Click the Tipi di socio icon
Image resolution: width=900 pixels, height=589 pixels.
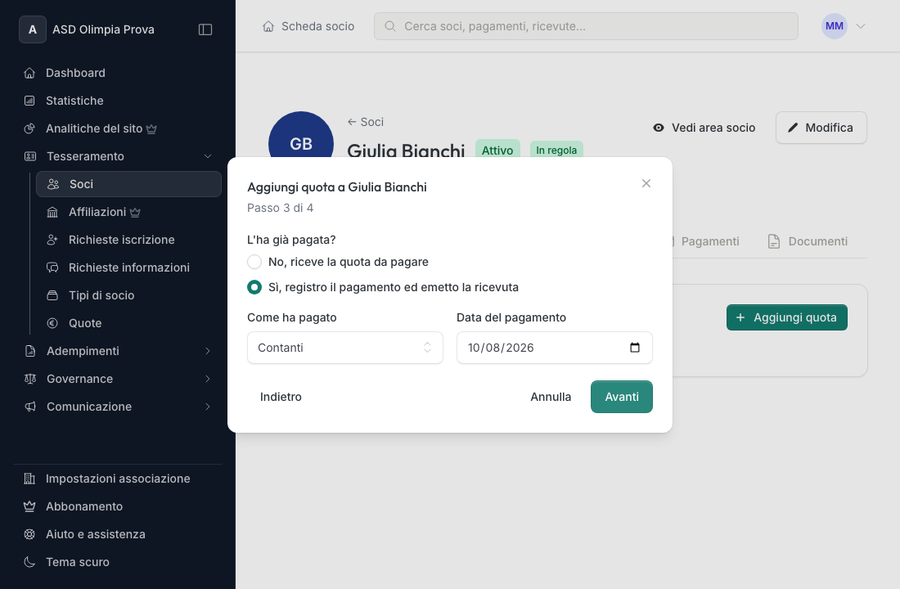click(52, 296)
